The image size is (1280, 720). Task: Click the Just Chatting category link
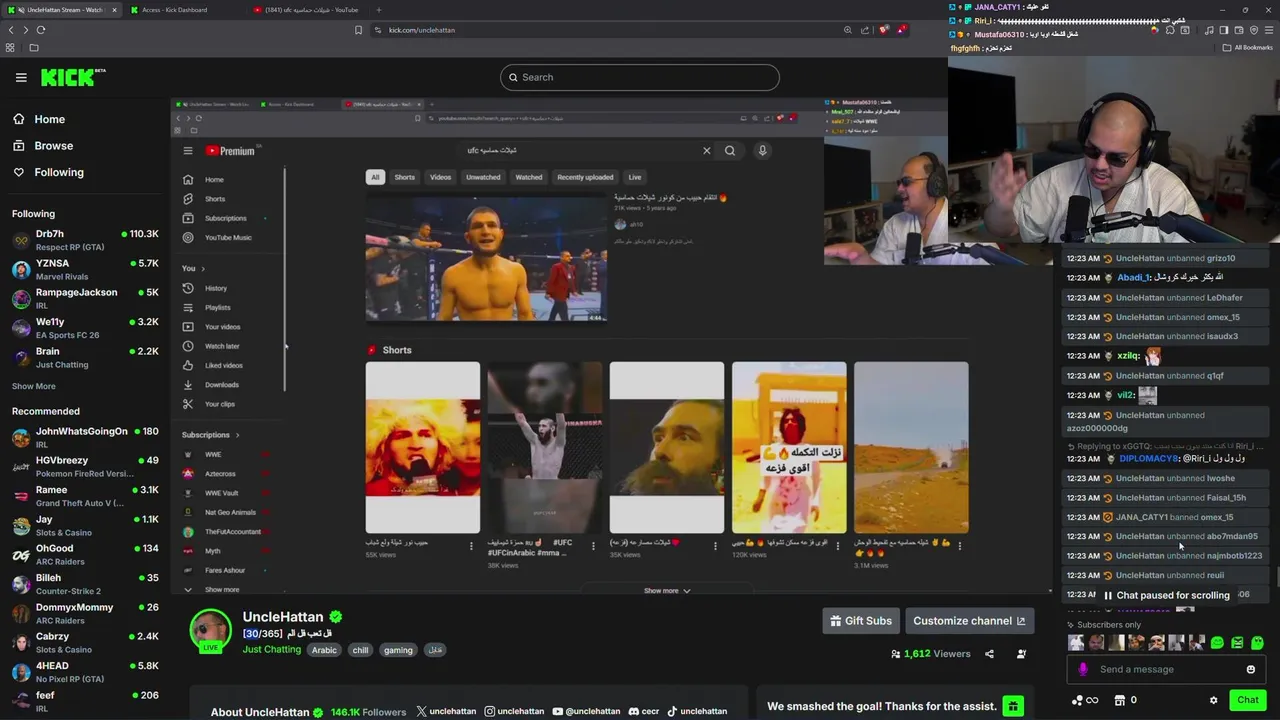pos(271,650)
